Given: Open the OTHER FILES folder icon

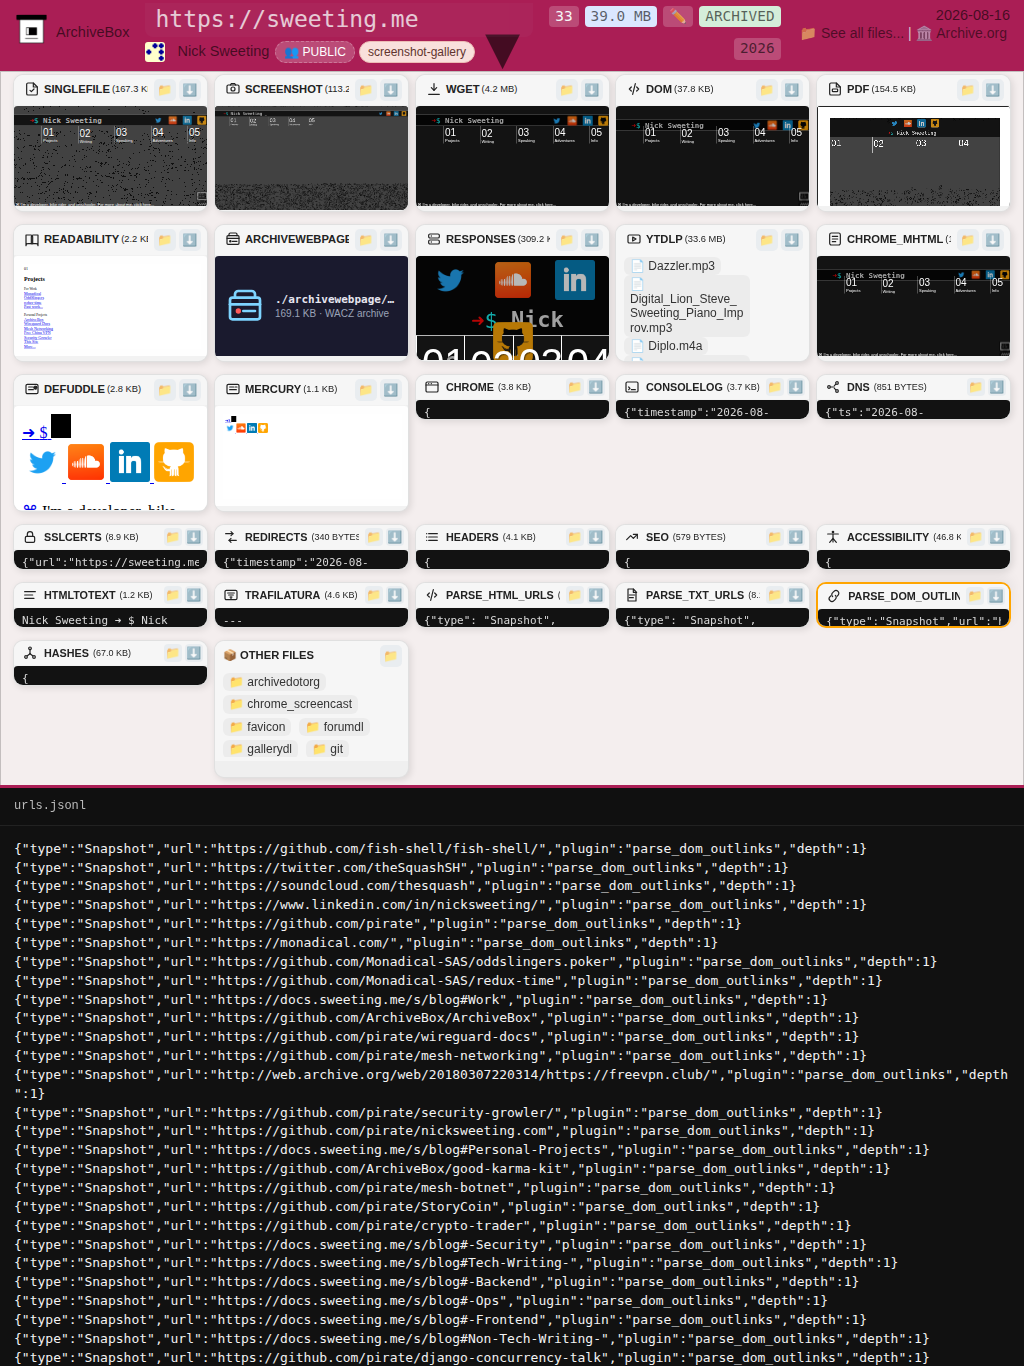Looking at the screenshot, I should coord(391,656).
